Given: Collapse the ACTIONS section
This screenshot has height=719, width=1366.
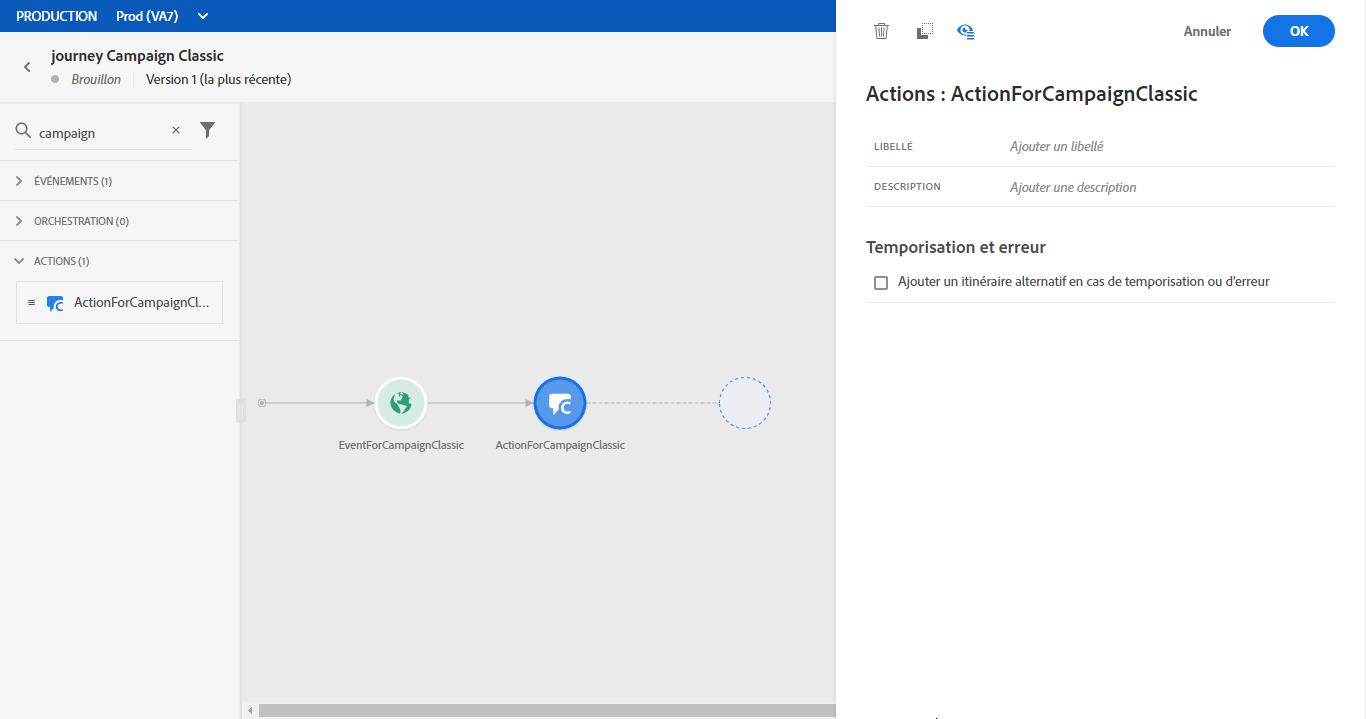Looking at the screenshot, I should 19,261.
